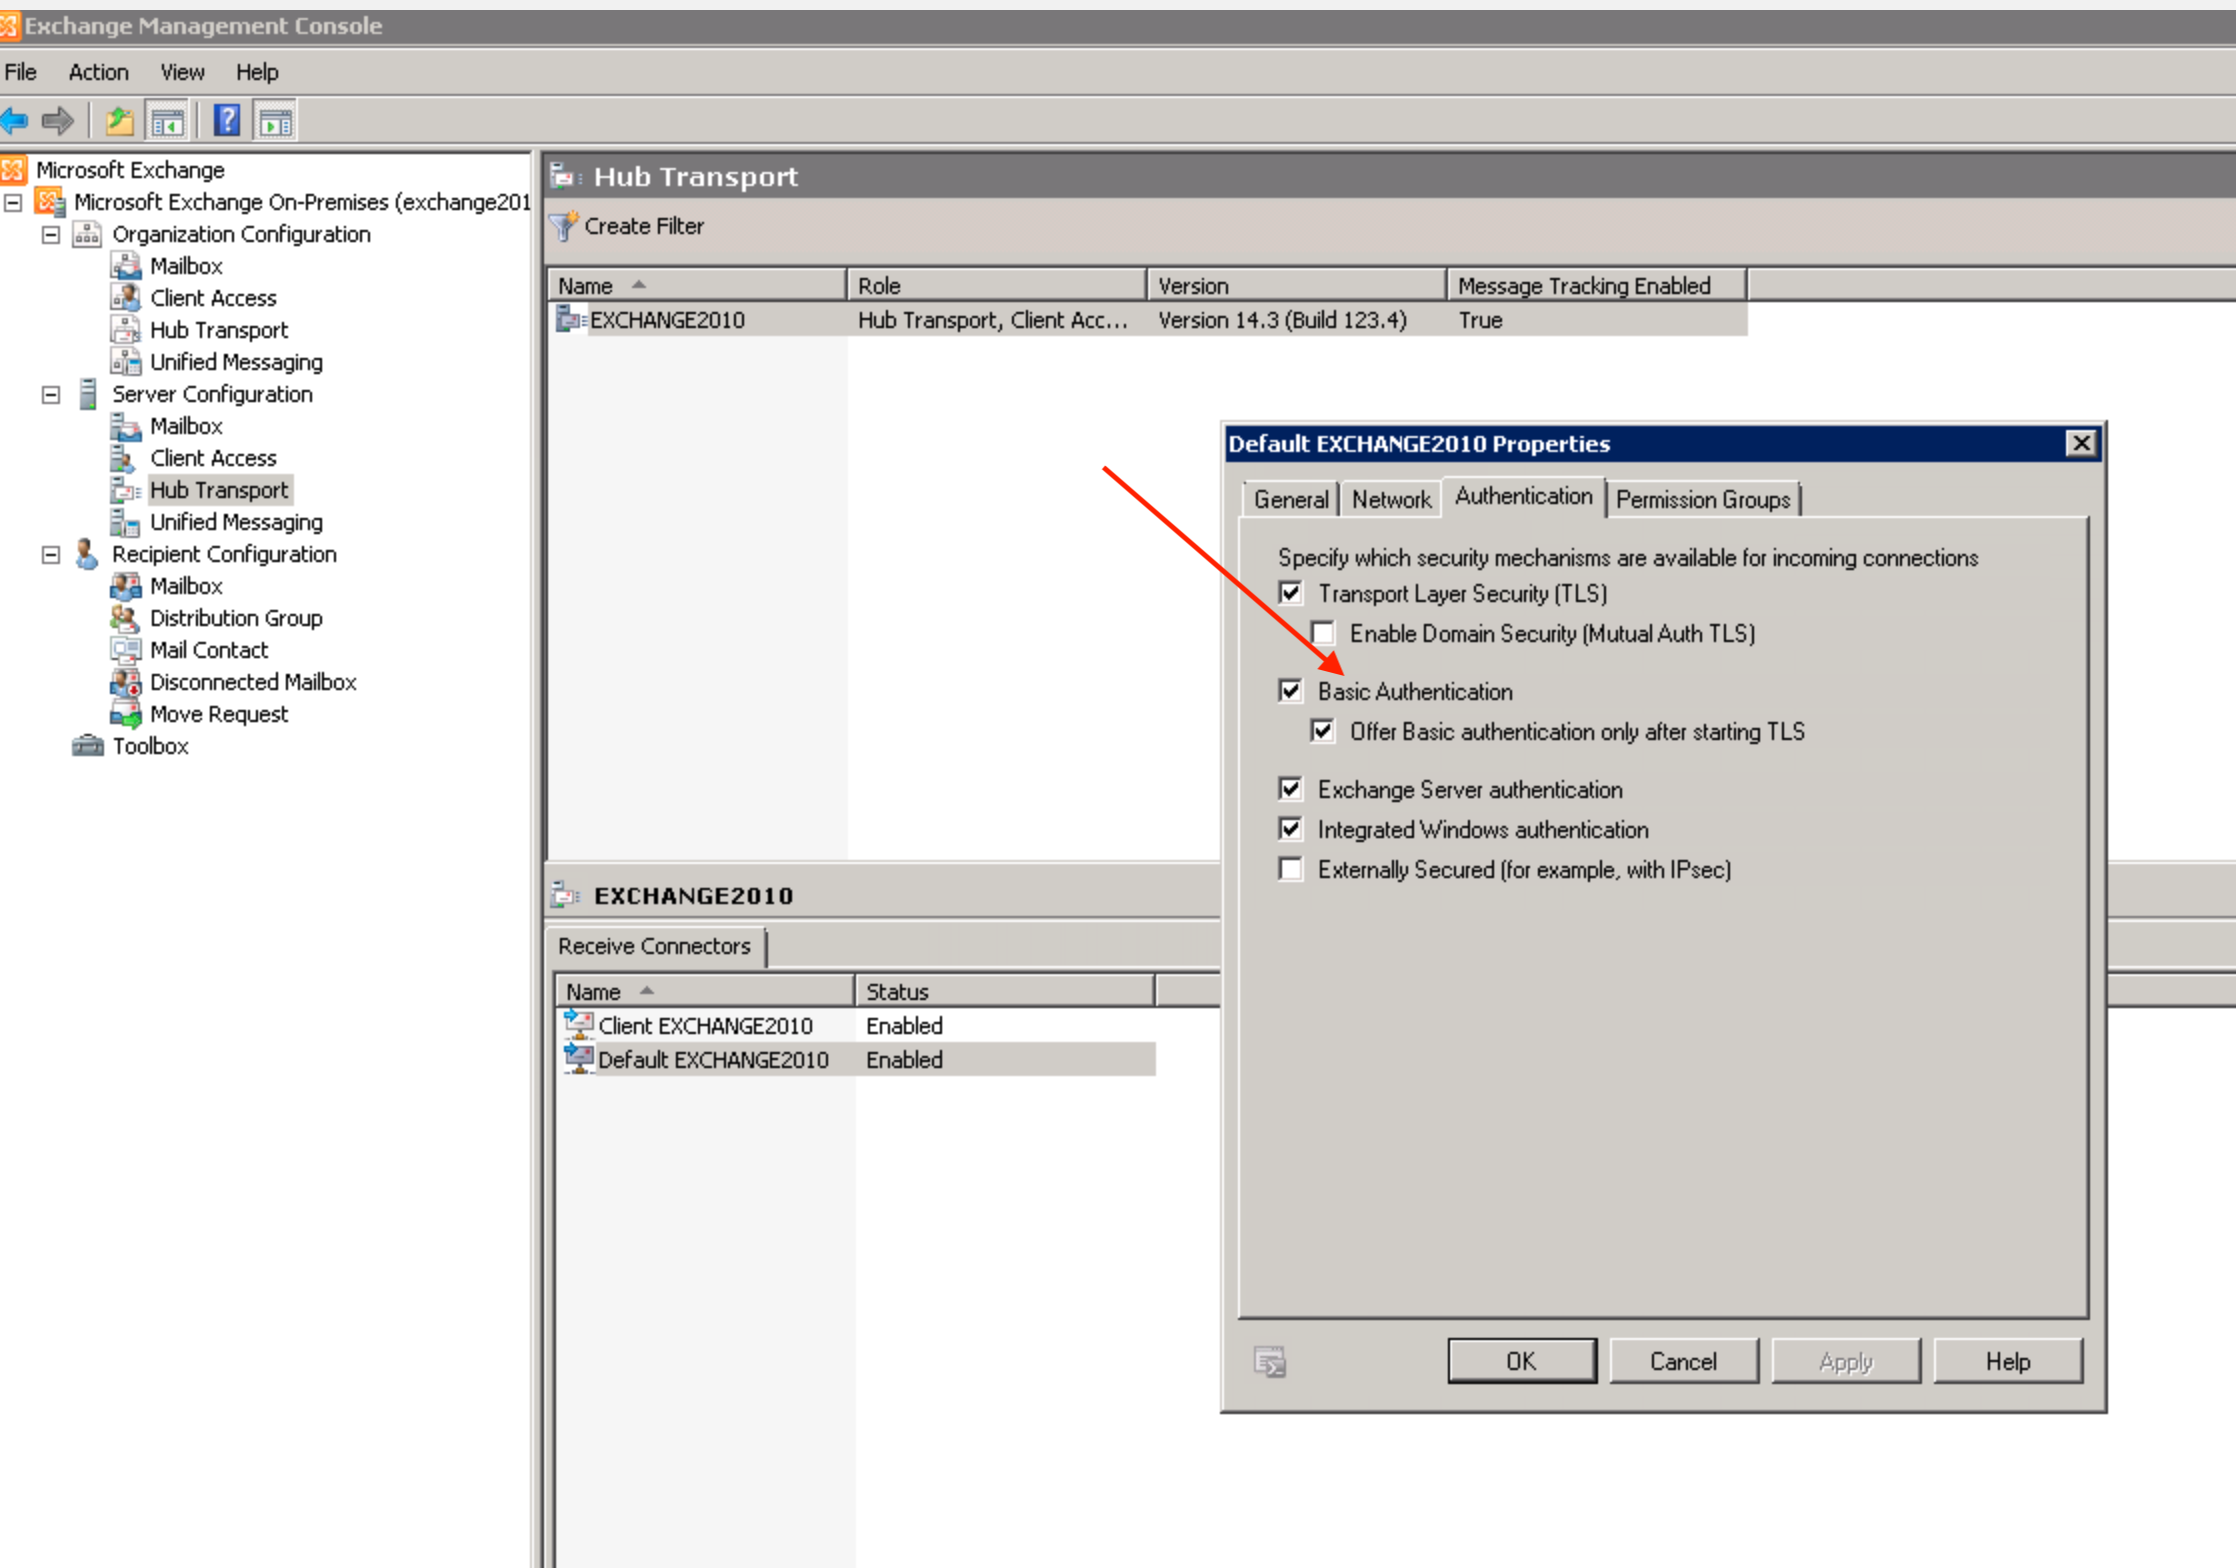Click the Create Filter funnel icon
The height and width of the screenshot is (1568, 2236).
[x=564, y=226]
